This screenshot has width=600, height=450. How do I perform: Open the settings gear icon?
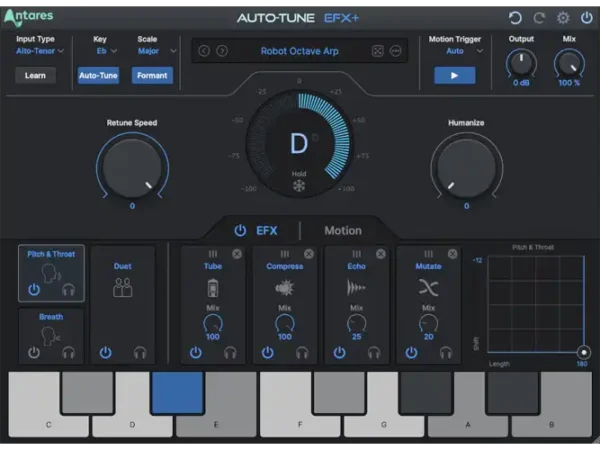[x=563, y=18]
